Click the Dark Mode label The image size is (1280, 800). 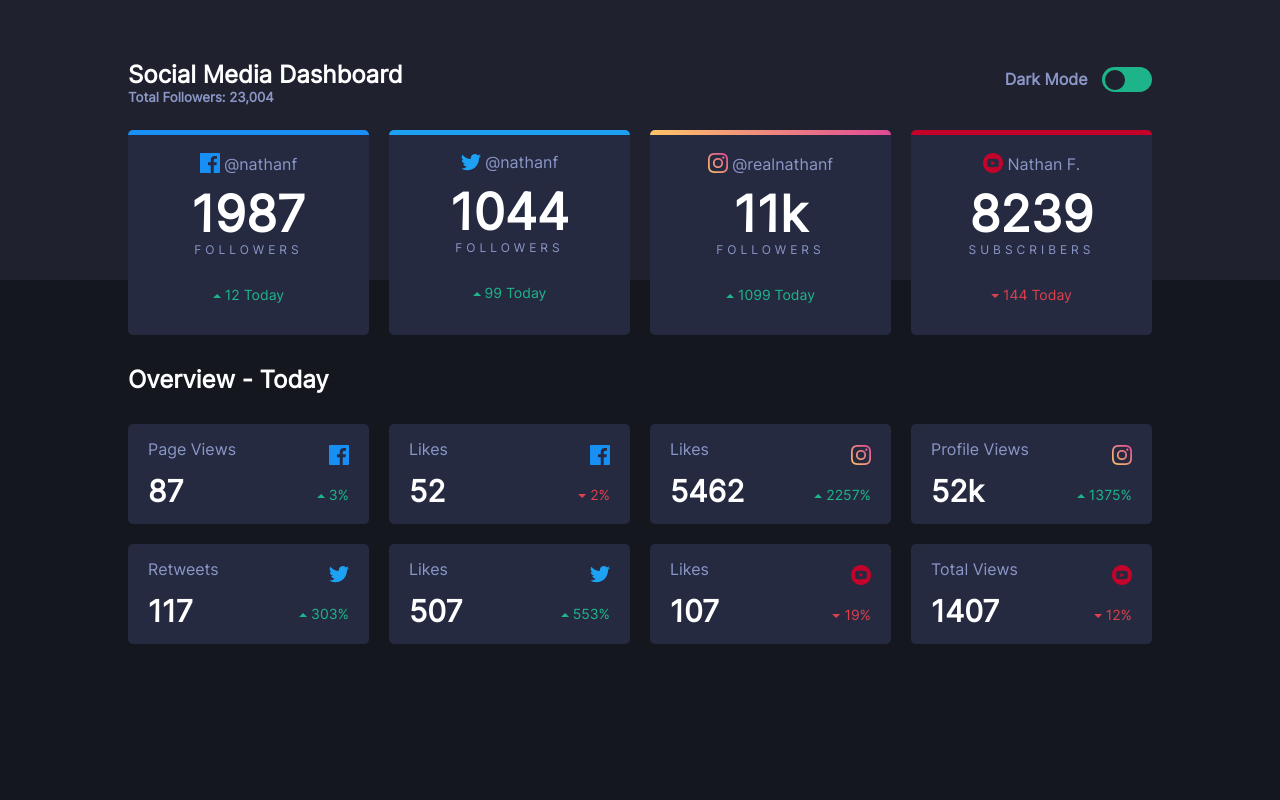(x=1046, y=80)
